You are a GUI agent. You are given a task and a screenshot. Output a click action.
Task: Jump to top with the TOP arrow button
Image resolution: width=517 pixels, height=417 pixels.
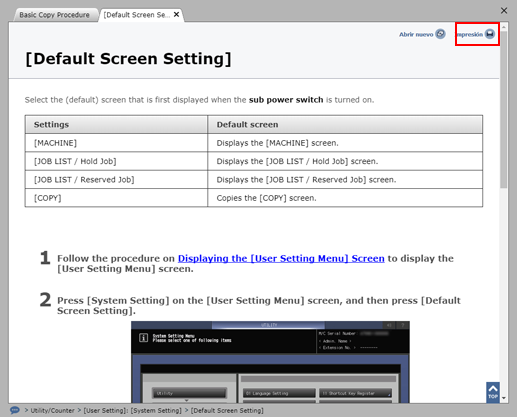pos(493,392)
